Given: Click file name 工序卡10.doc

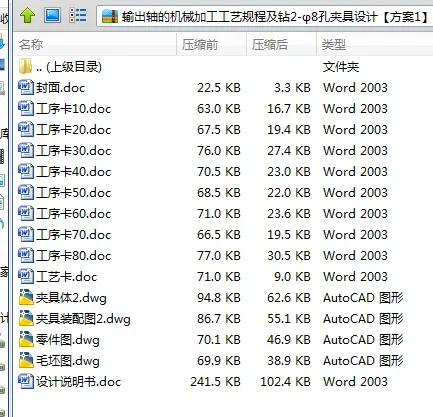Looking at the screenshot, I should tap(74, 109).
